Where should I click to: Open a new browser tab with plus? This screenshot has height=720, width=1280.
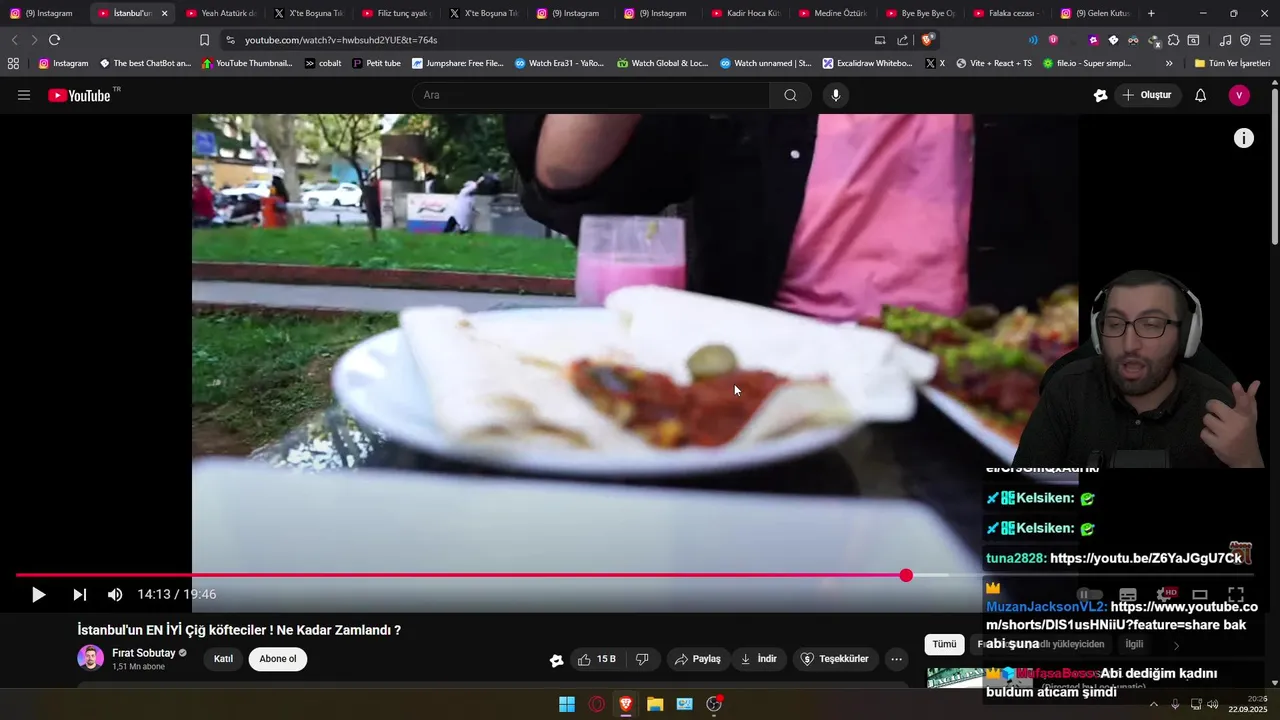(x=1151, y=13)
